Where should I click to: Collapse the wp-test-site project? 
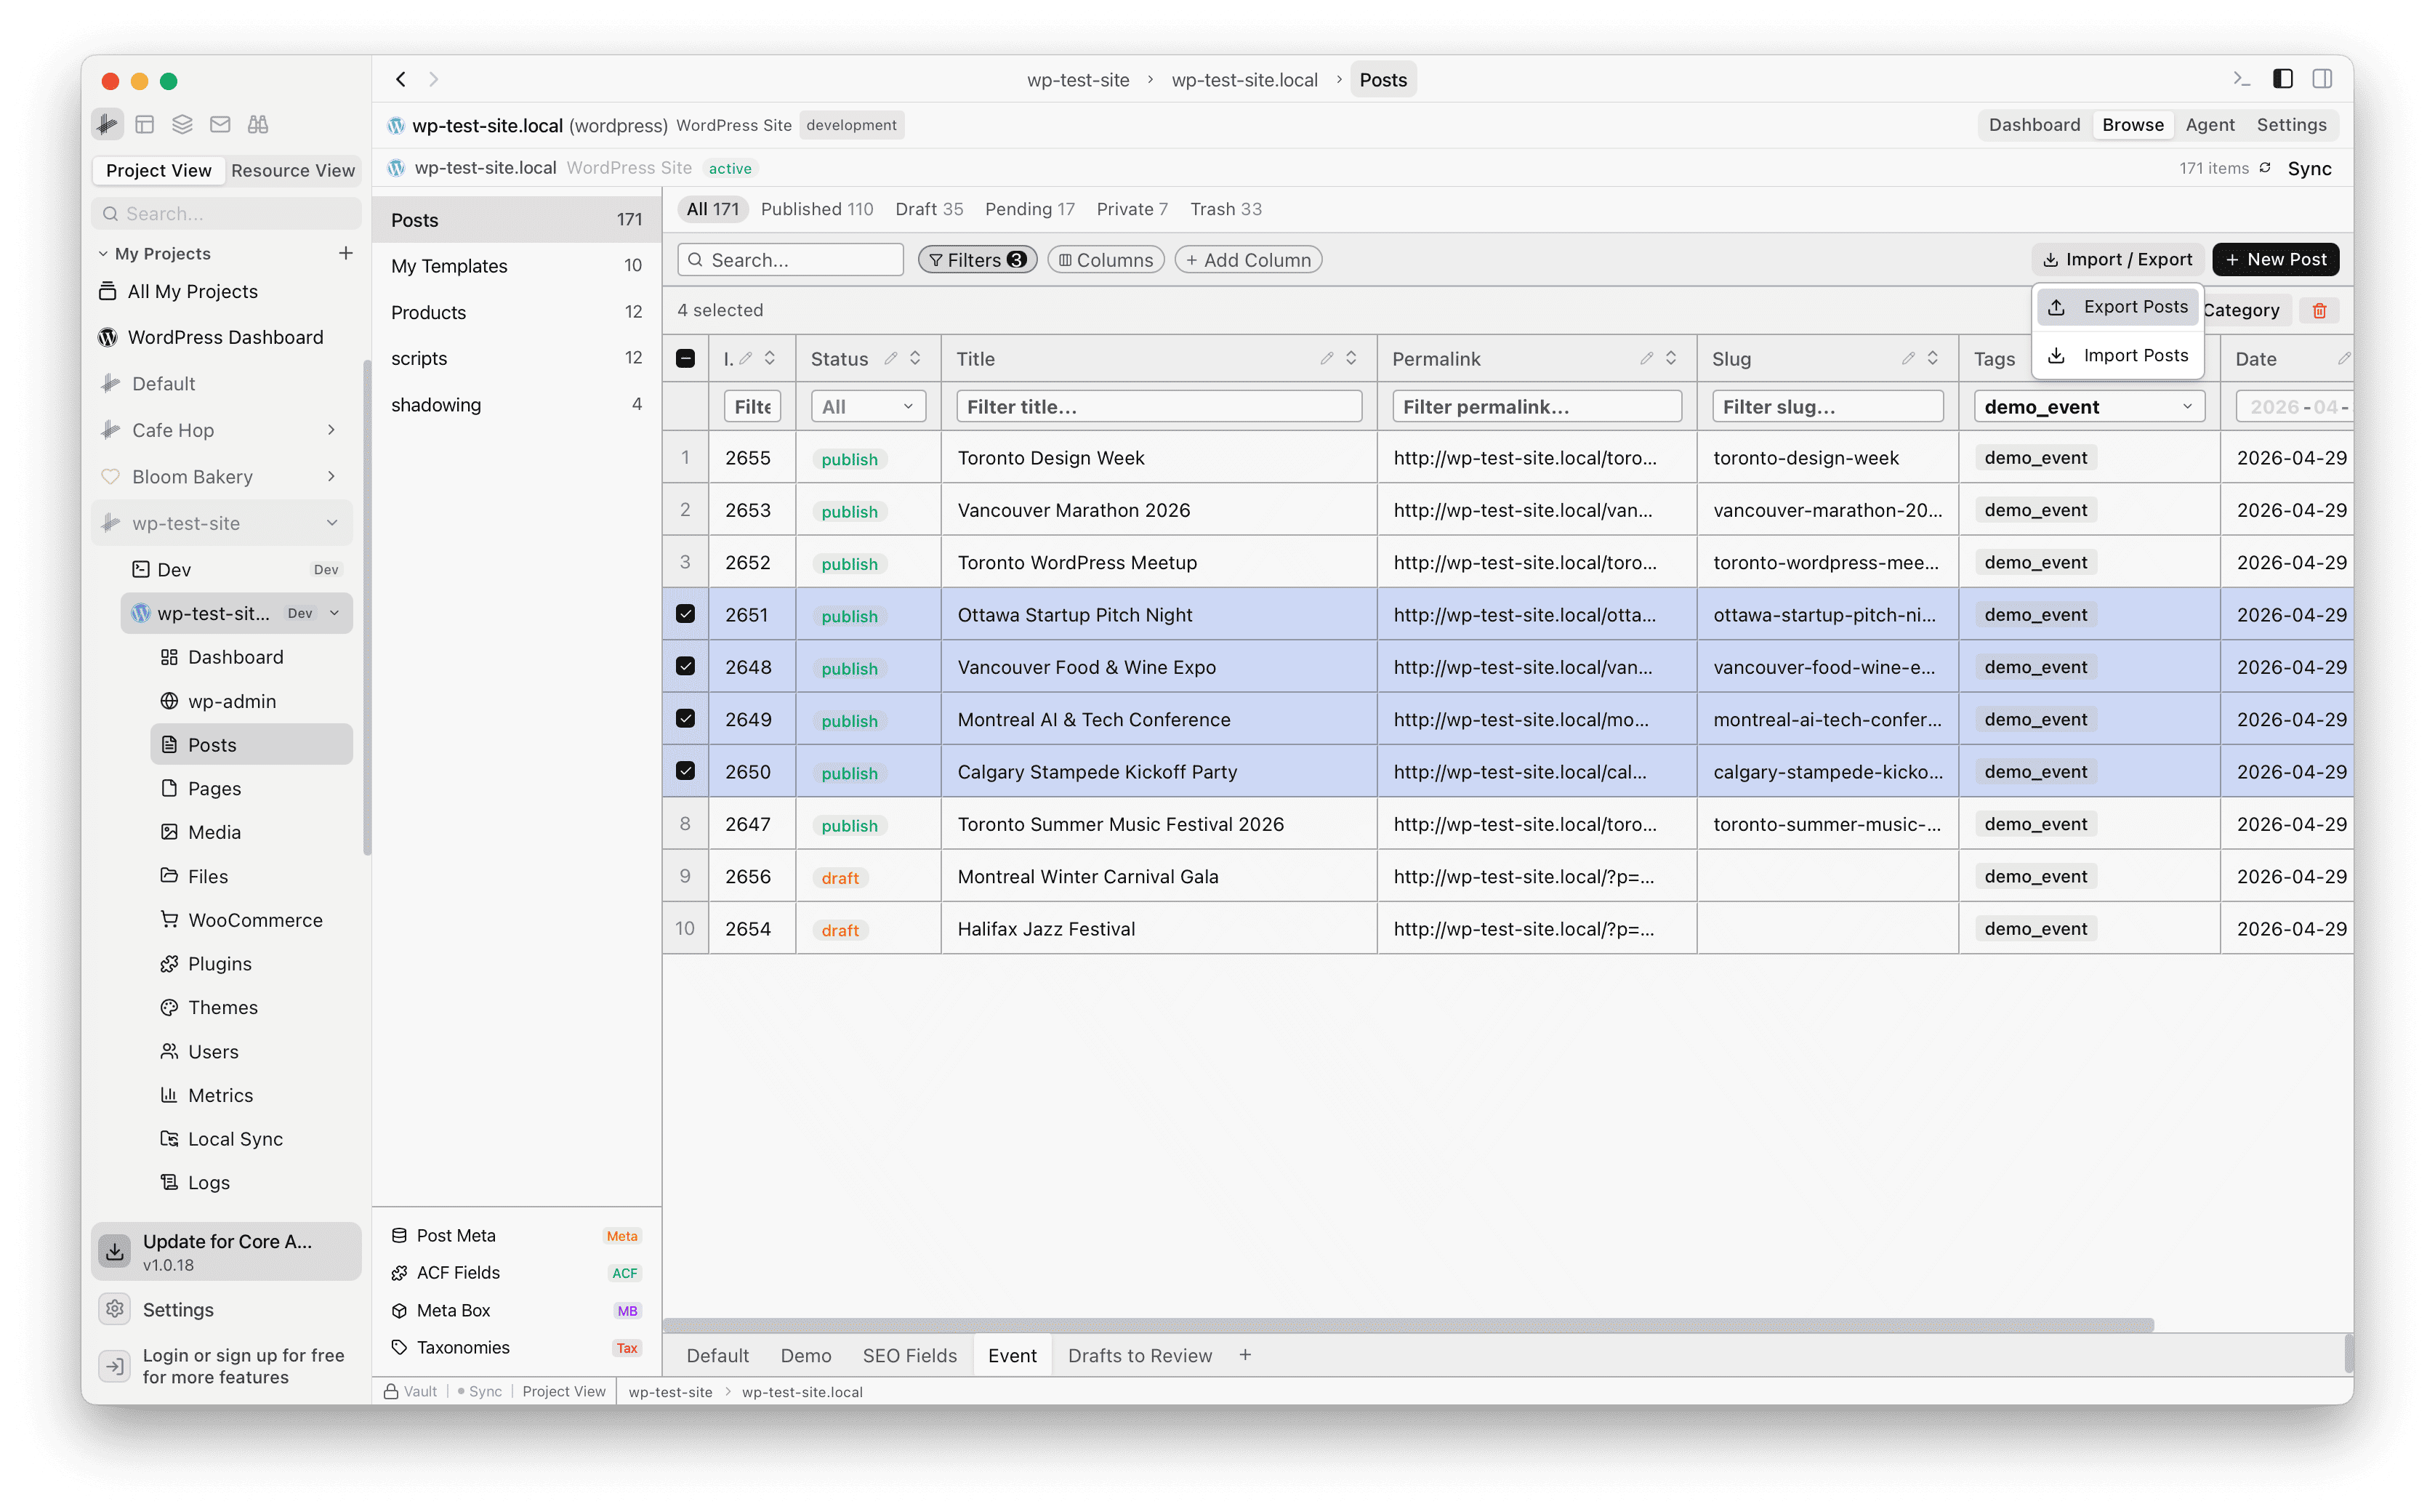[331, 523]
